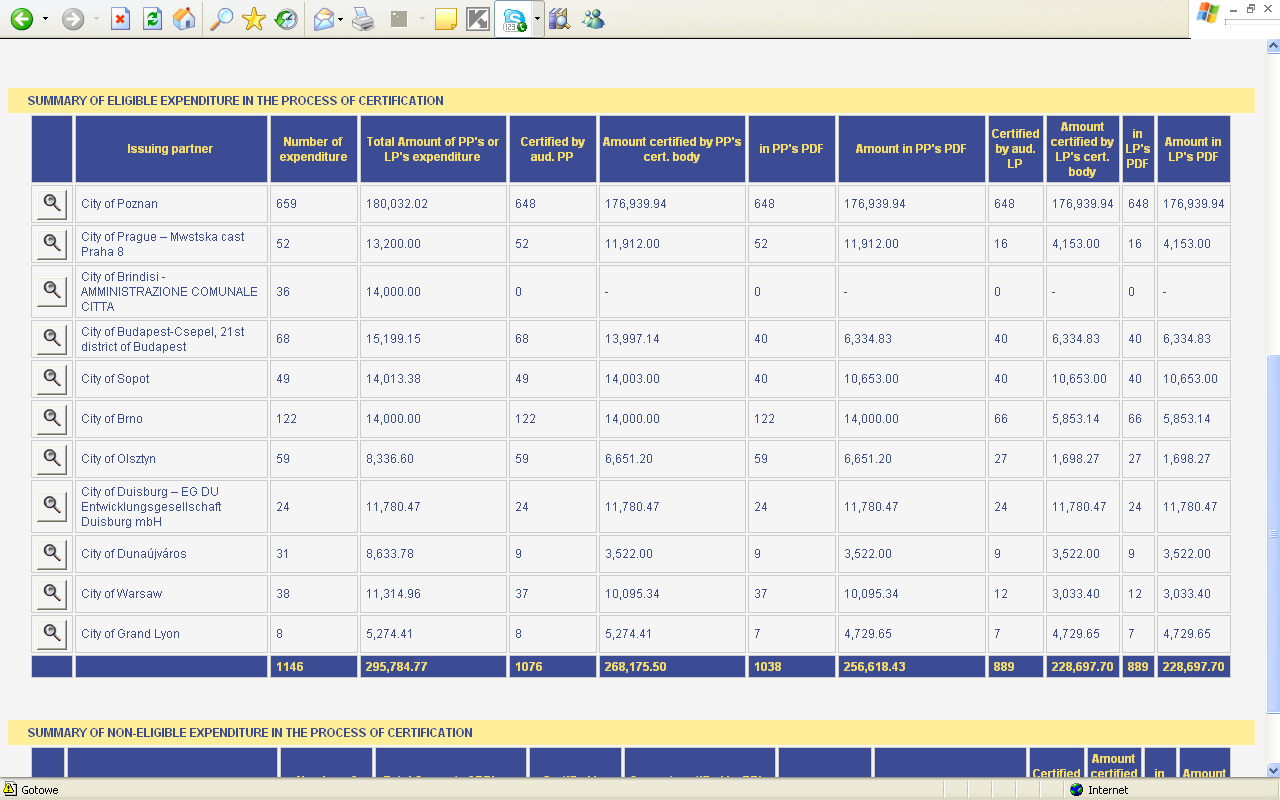1280x800 pixels.
Task: View details for City of Brindisi row
Action: coord(51,289)
